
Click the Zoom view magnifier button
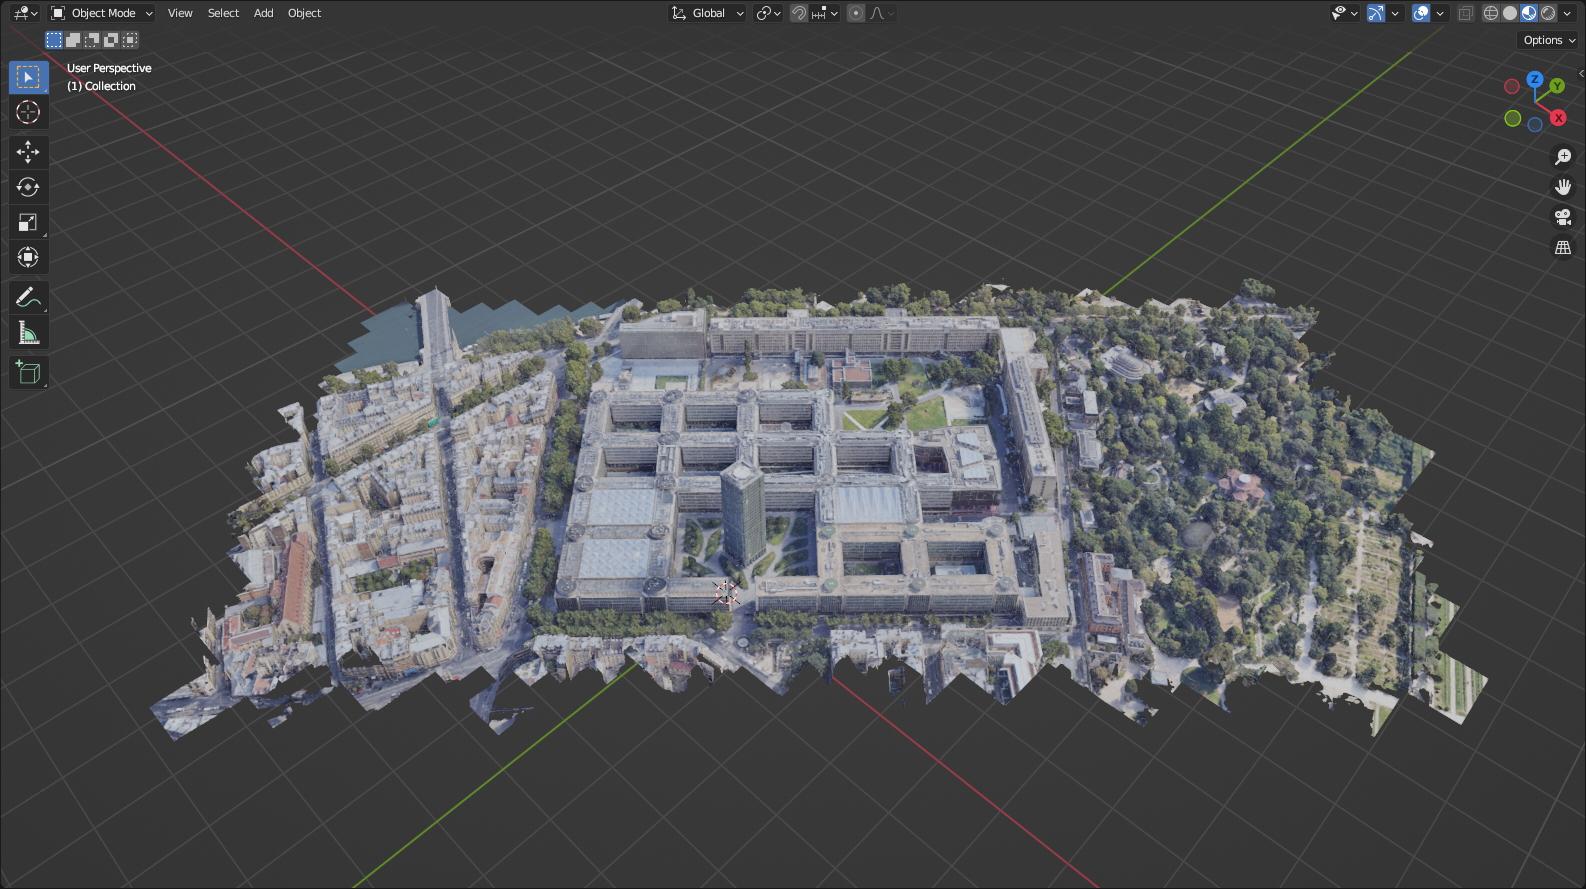1563,157
